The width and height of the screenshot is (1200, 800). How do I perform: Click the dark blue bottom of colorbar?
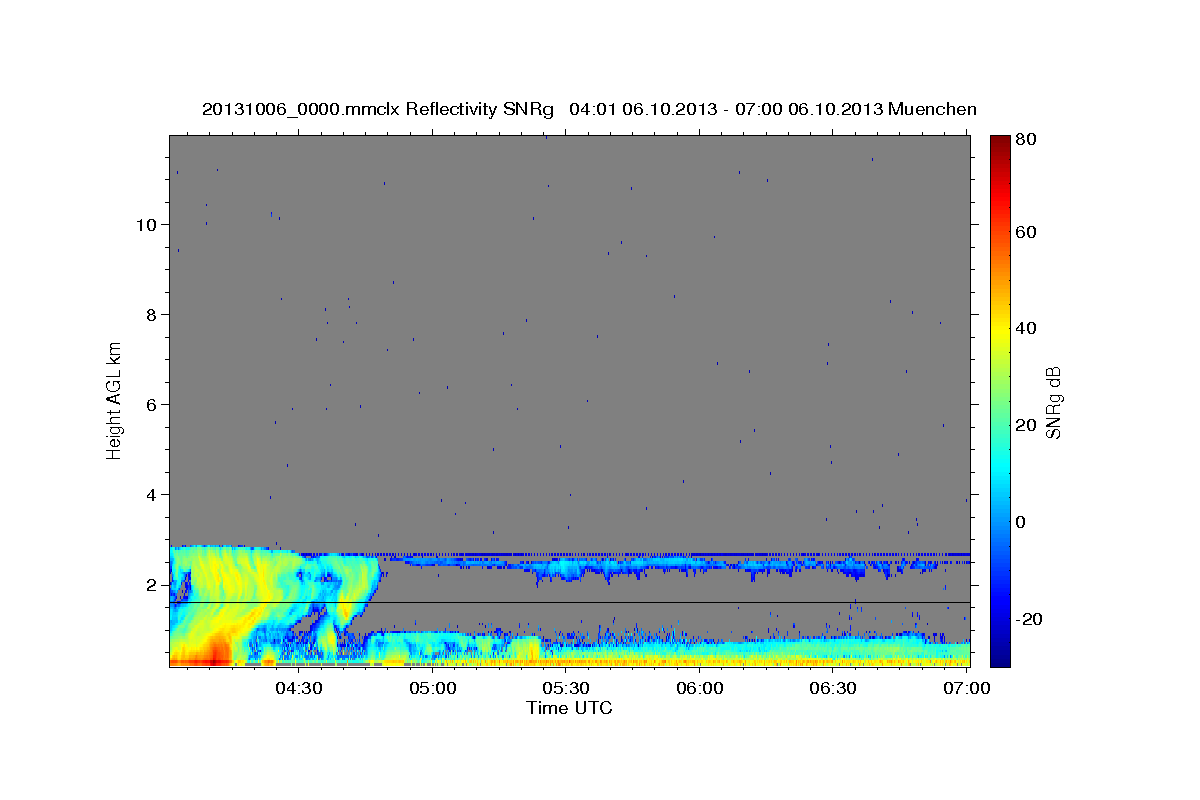click(x=1000, y=655)
